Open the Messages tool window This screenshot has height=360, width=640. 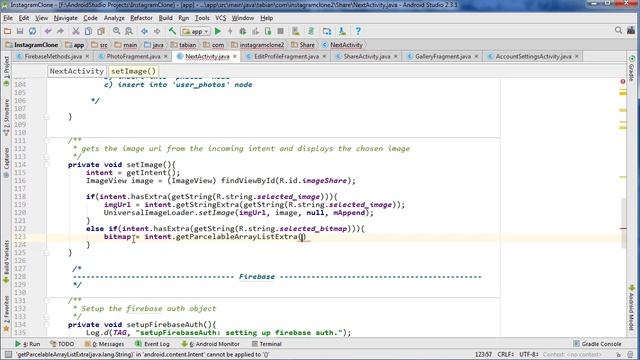[104, 344]
